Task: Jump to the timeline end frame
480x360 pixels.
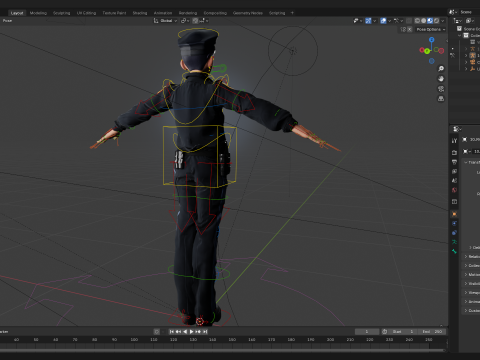Action: click(205, 332)
